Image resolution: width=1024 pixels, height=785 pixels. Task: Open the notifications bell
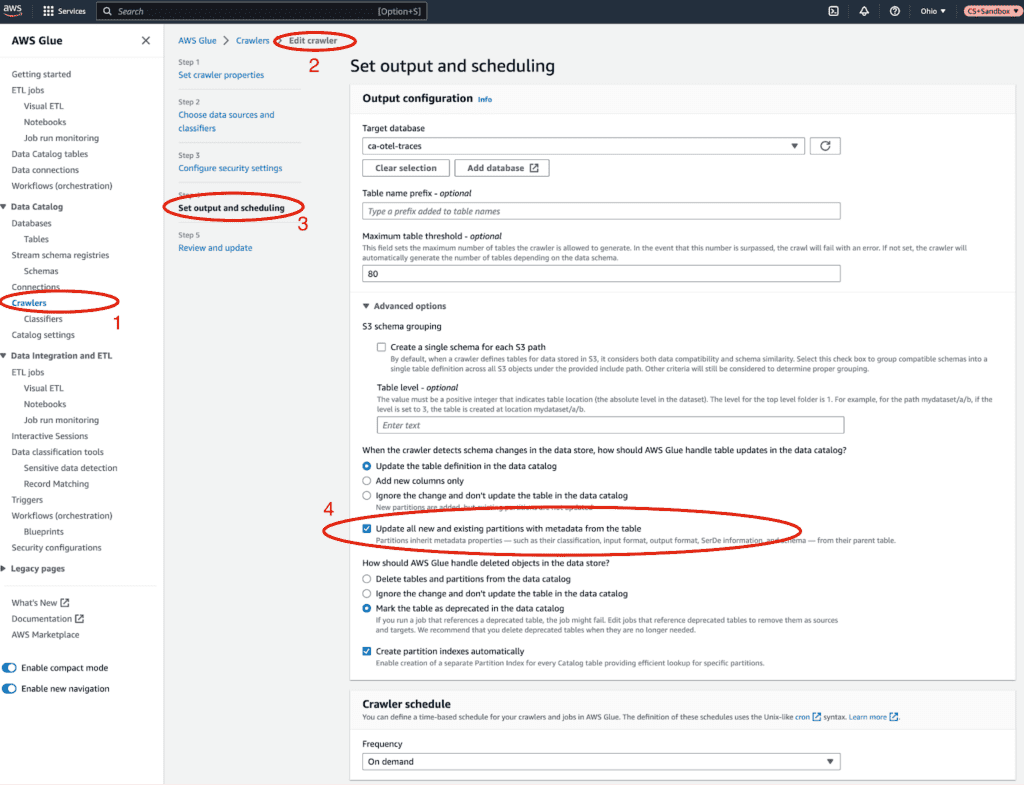tap(864, 11)
